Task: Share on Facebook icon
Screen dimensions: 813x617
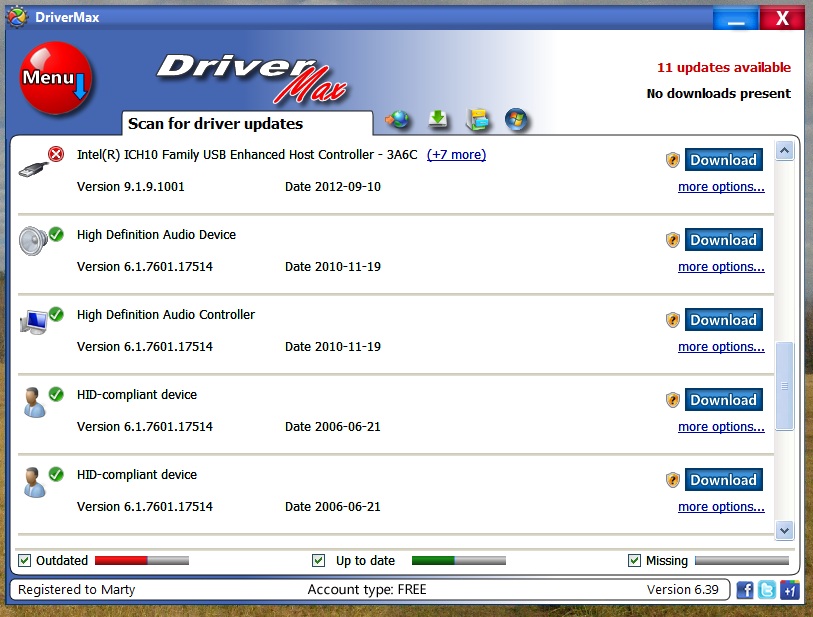Action: (x=745, y=590)
